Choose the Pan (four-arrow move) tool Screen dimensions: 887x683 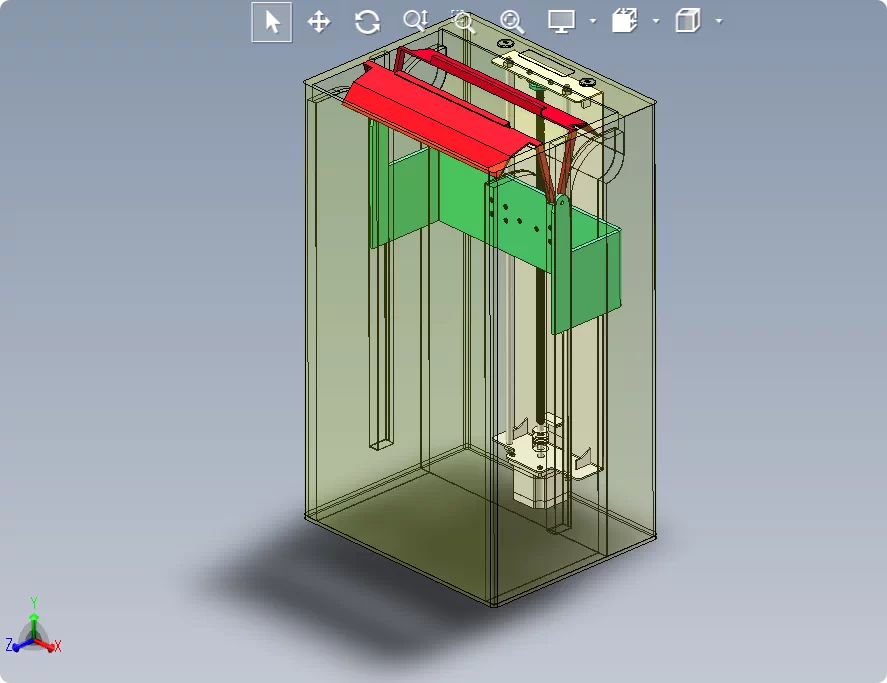pyautogui.click(x=319, y=22)
